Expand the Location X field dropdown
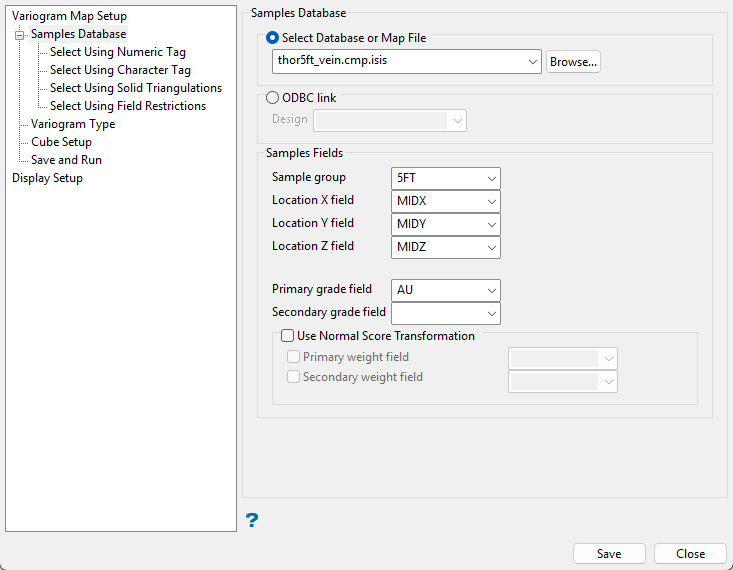Viewport: 733px width, 570px height. (x=490, y=201)
